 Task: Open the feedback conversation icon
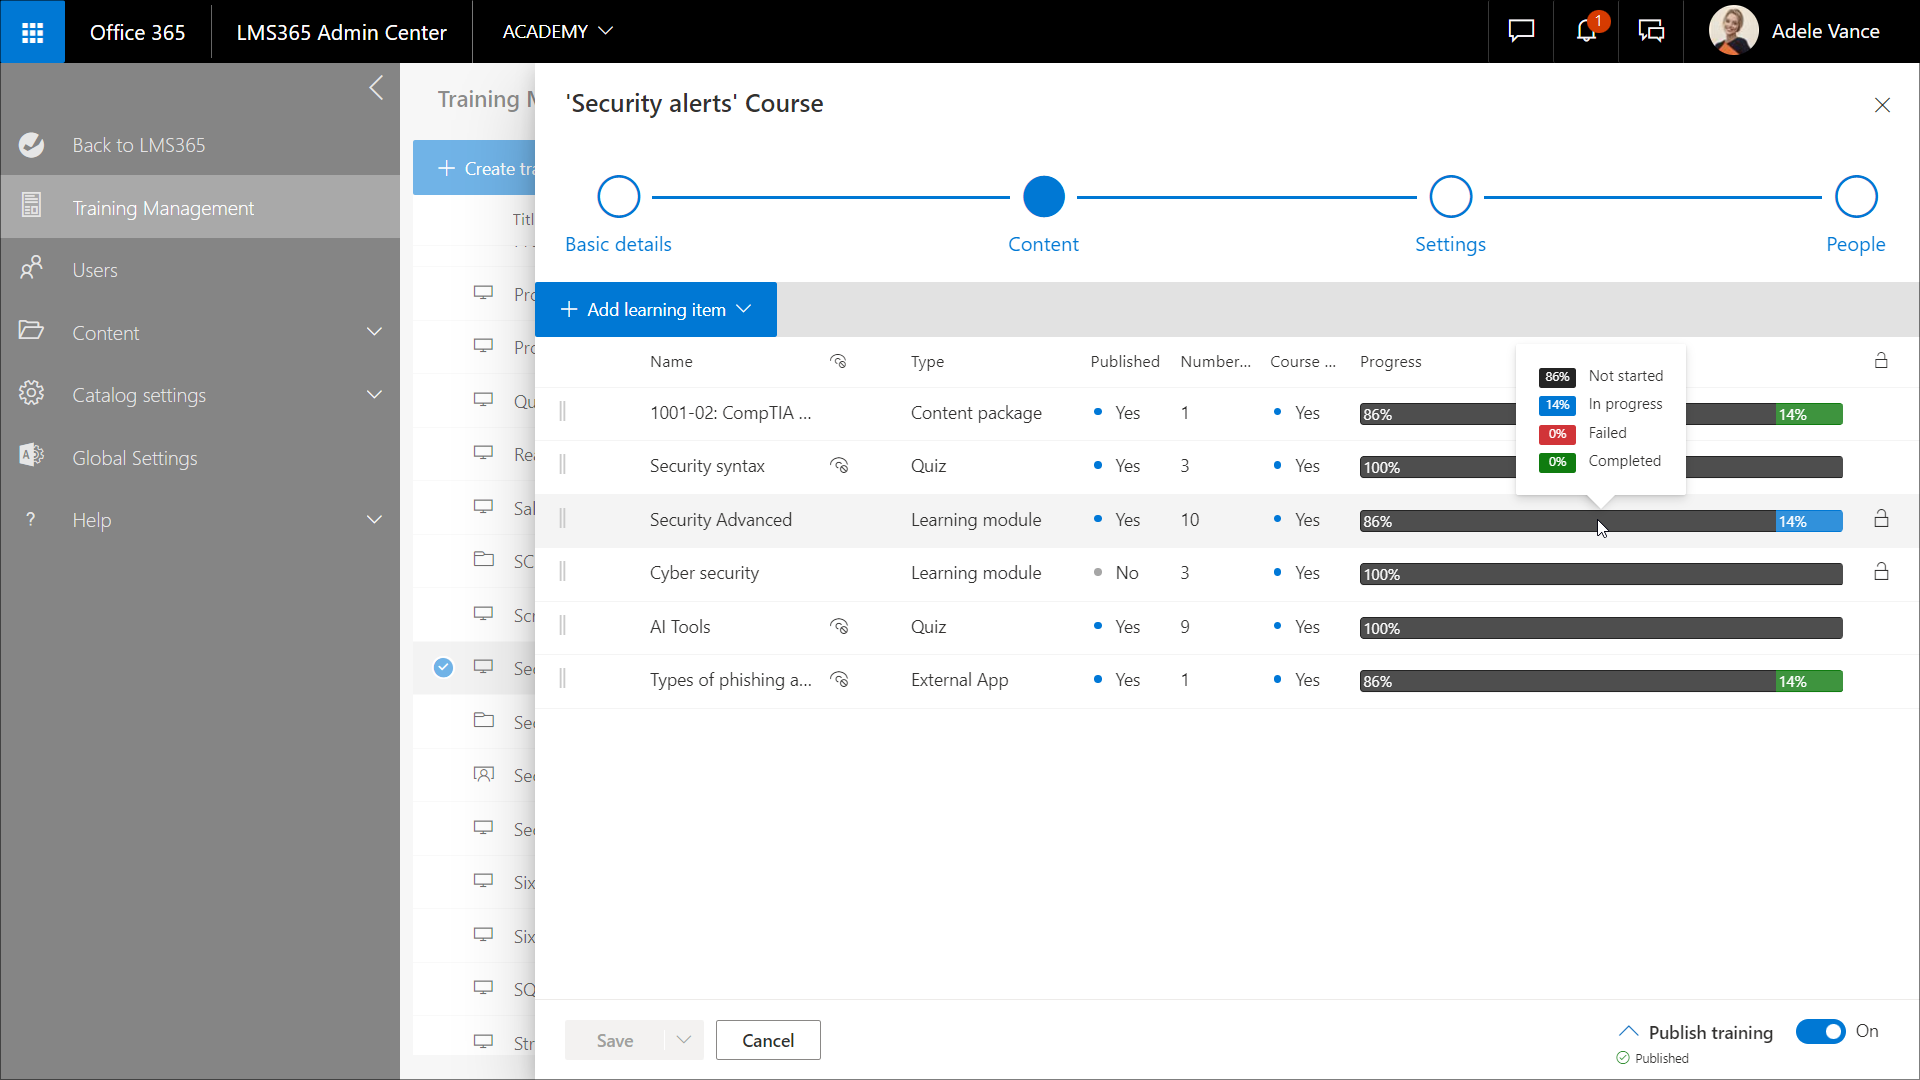click(1651, 31)
